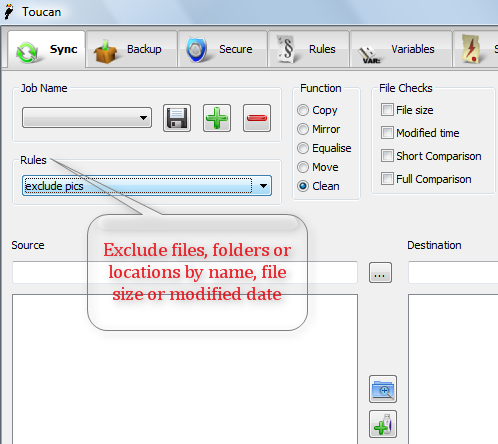The height and width of the screenshot is (444, 498).
Task: Open the Job Name dropdown
Action: [87, 118]
